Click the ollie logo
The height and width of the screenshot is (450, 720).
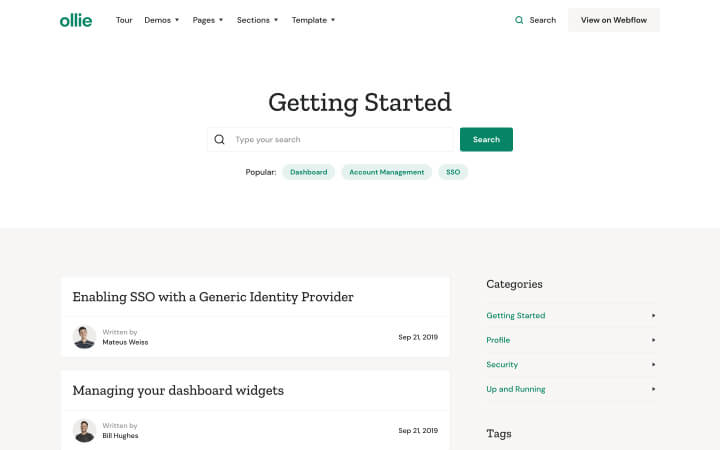coord(76,20)
